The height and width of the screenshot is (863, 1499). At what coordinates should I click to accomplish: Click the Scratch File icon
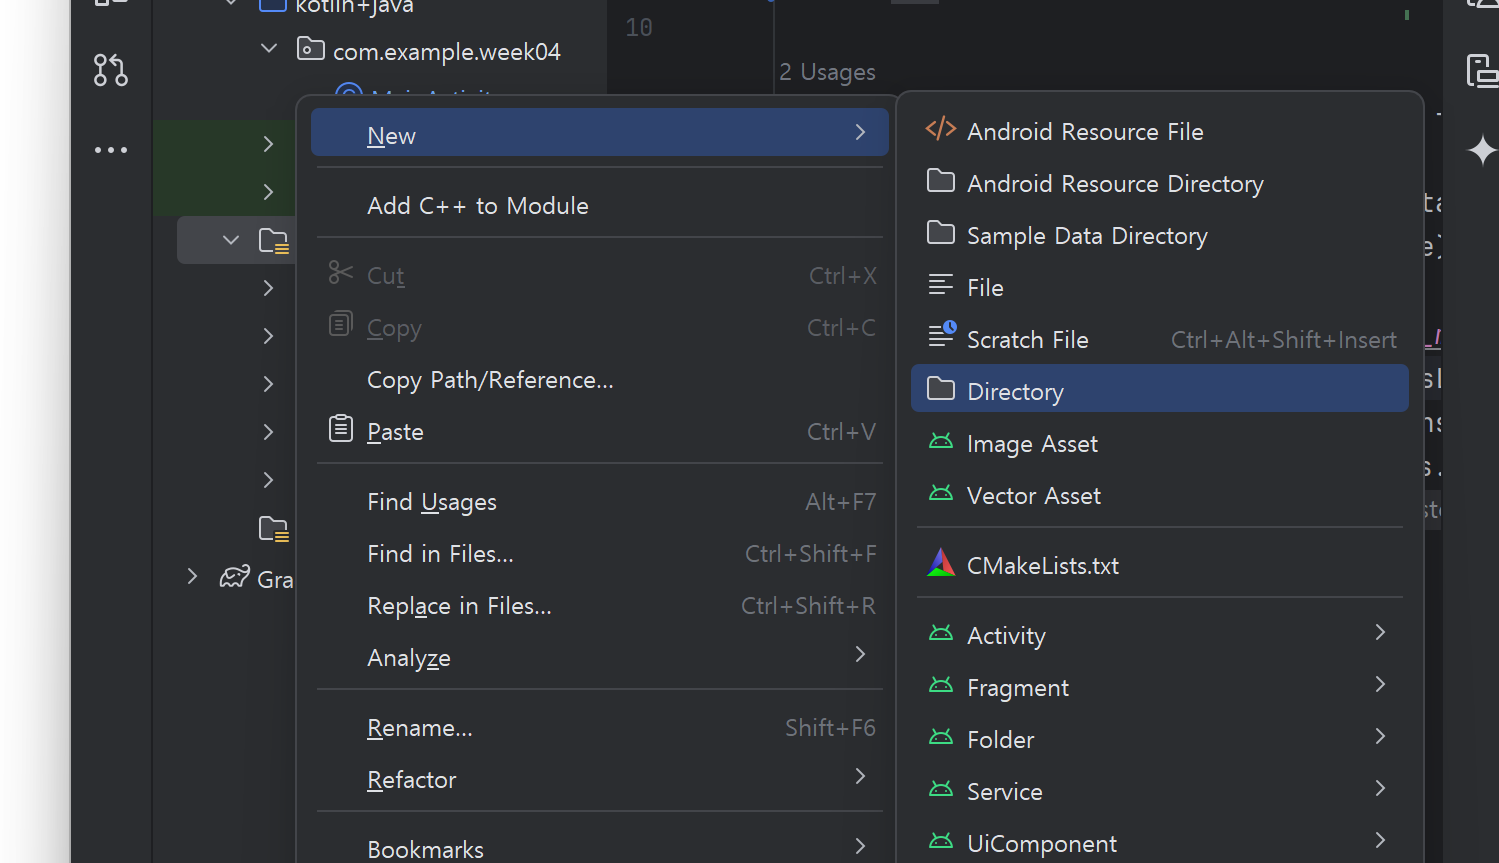(x=941, y=336)
